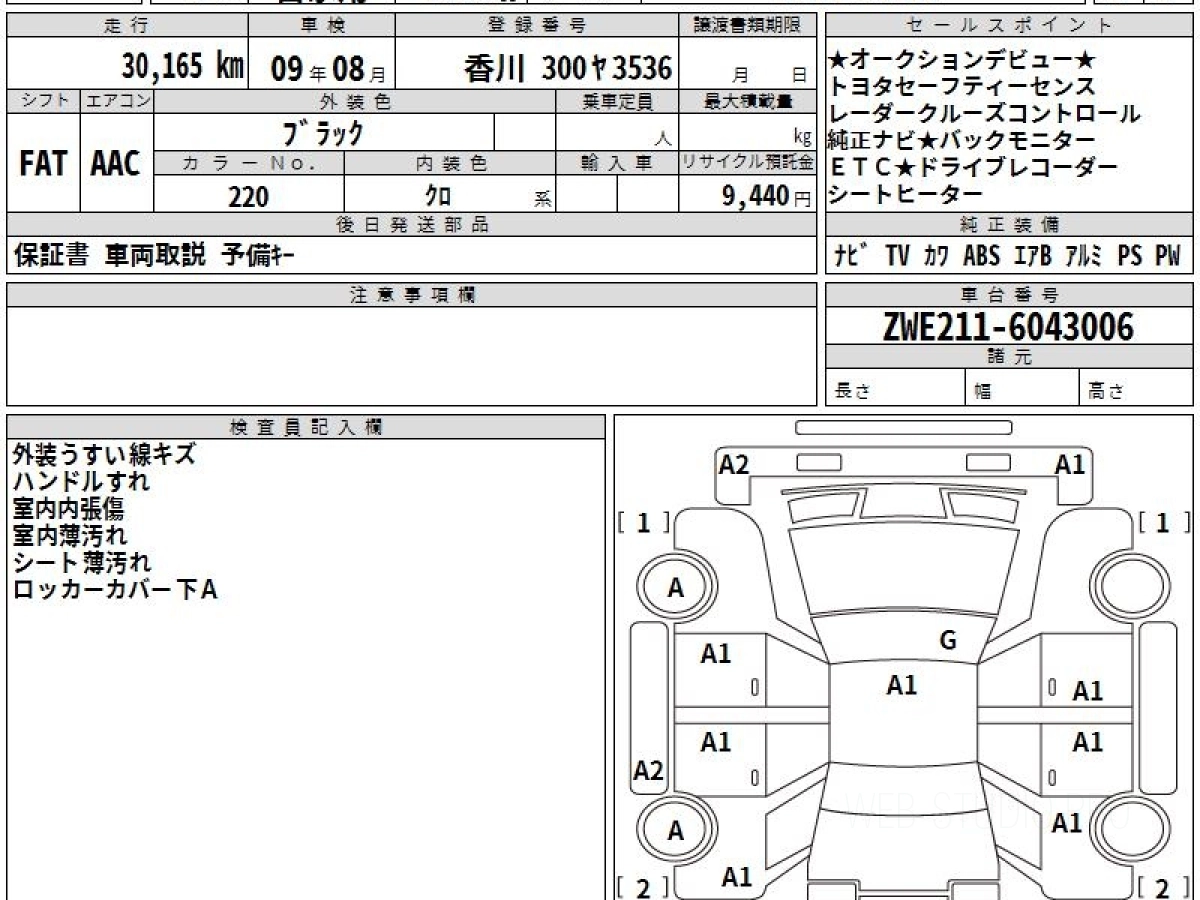Click the 注意事項欄 section header
The width and height of the screenshot is (1200, 900).
tap(412, 294)
